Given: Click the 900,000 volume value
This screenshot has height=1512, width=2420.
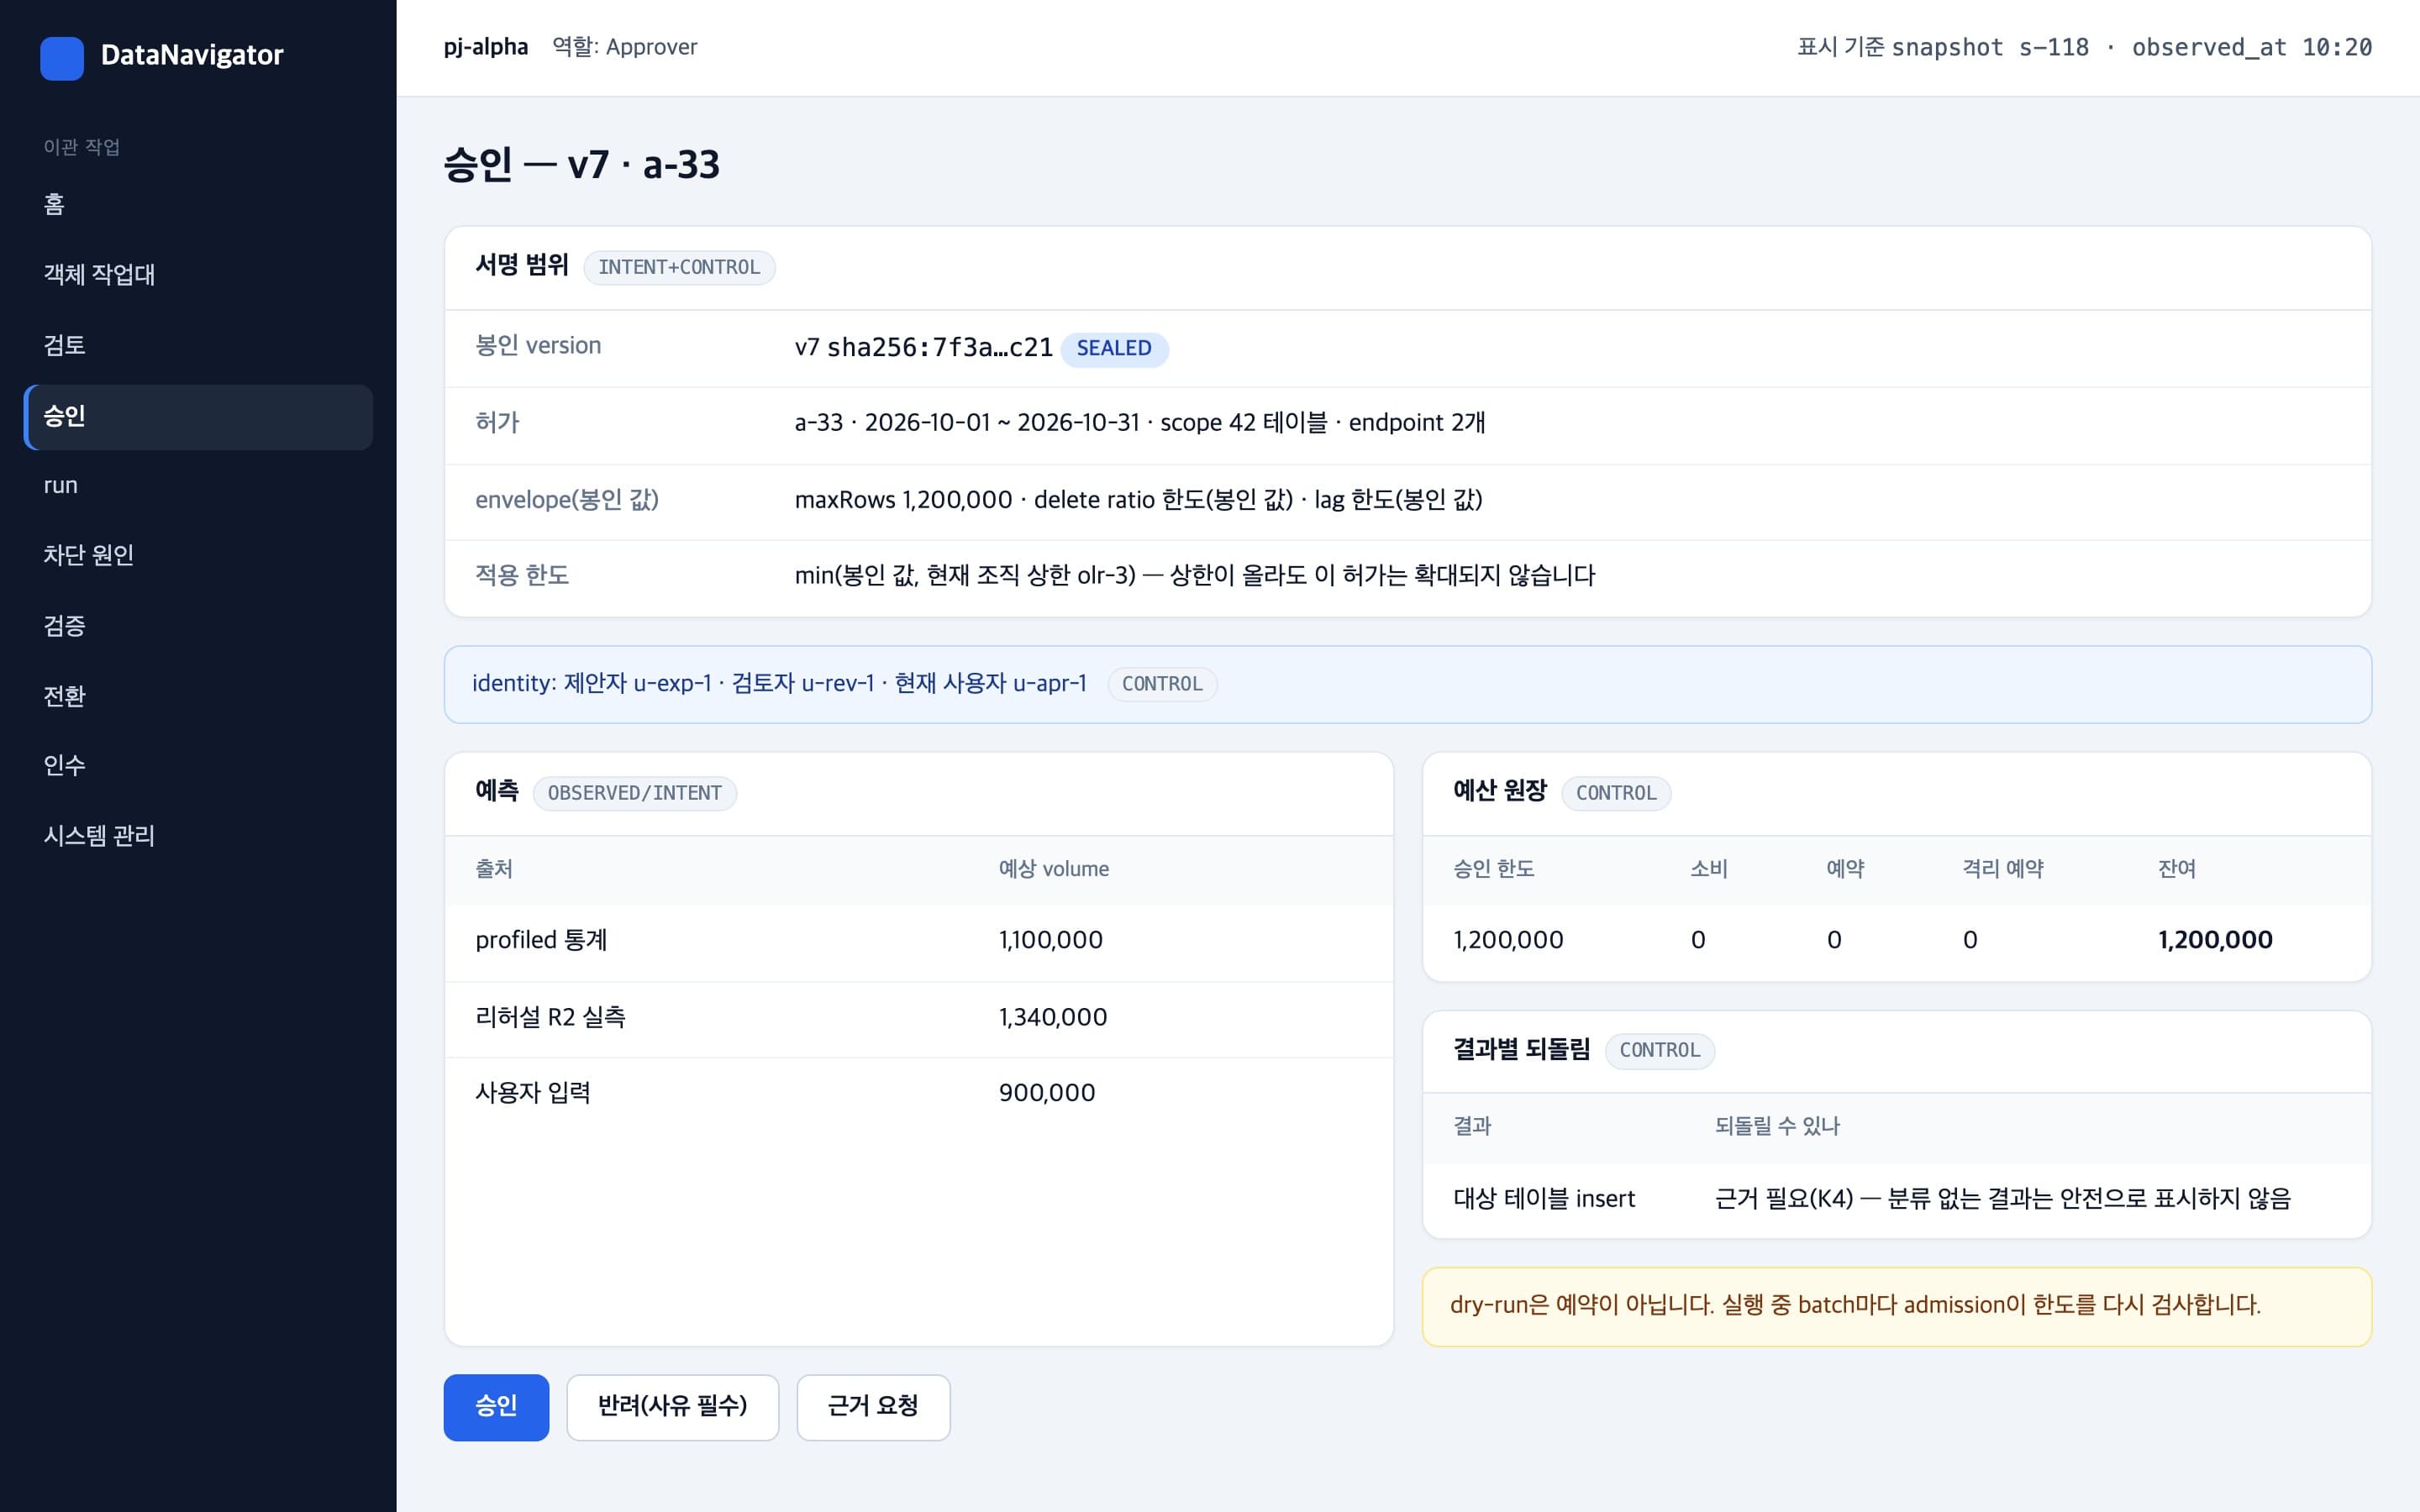Looking at the screenshot, I should 1047,1094.
